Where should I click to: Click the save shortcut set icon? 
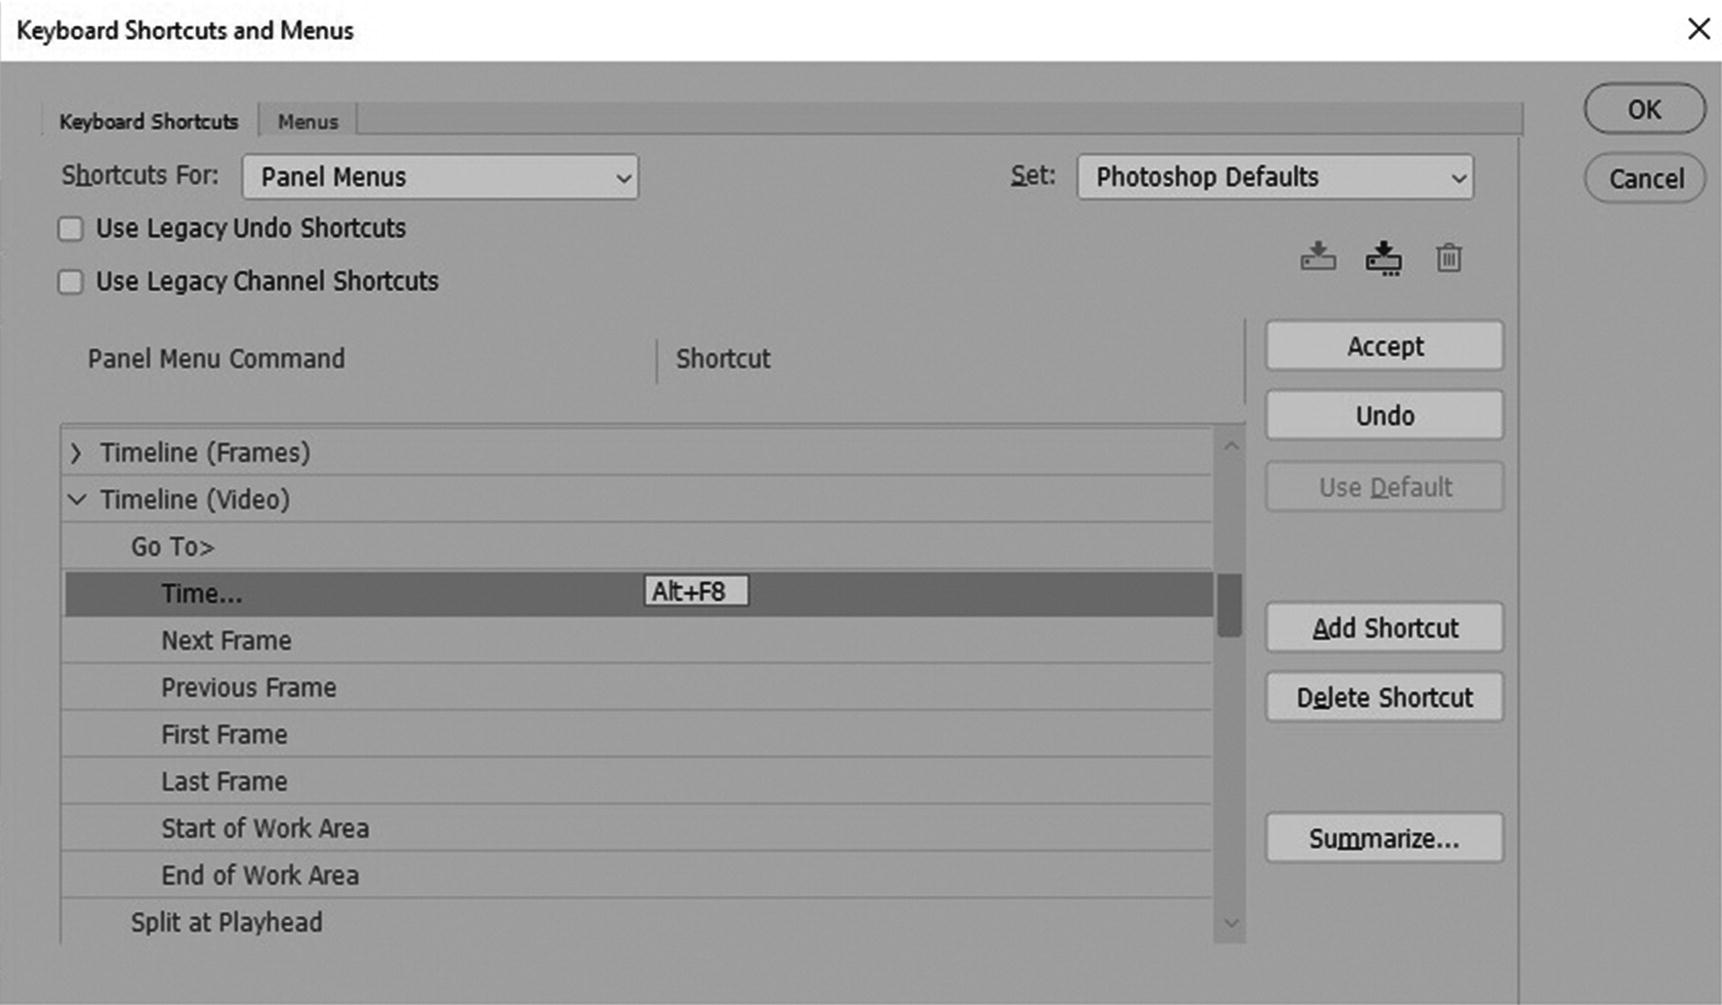(1318, 257)
